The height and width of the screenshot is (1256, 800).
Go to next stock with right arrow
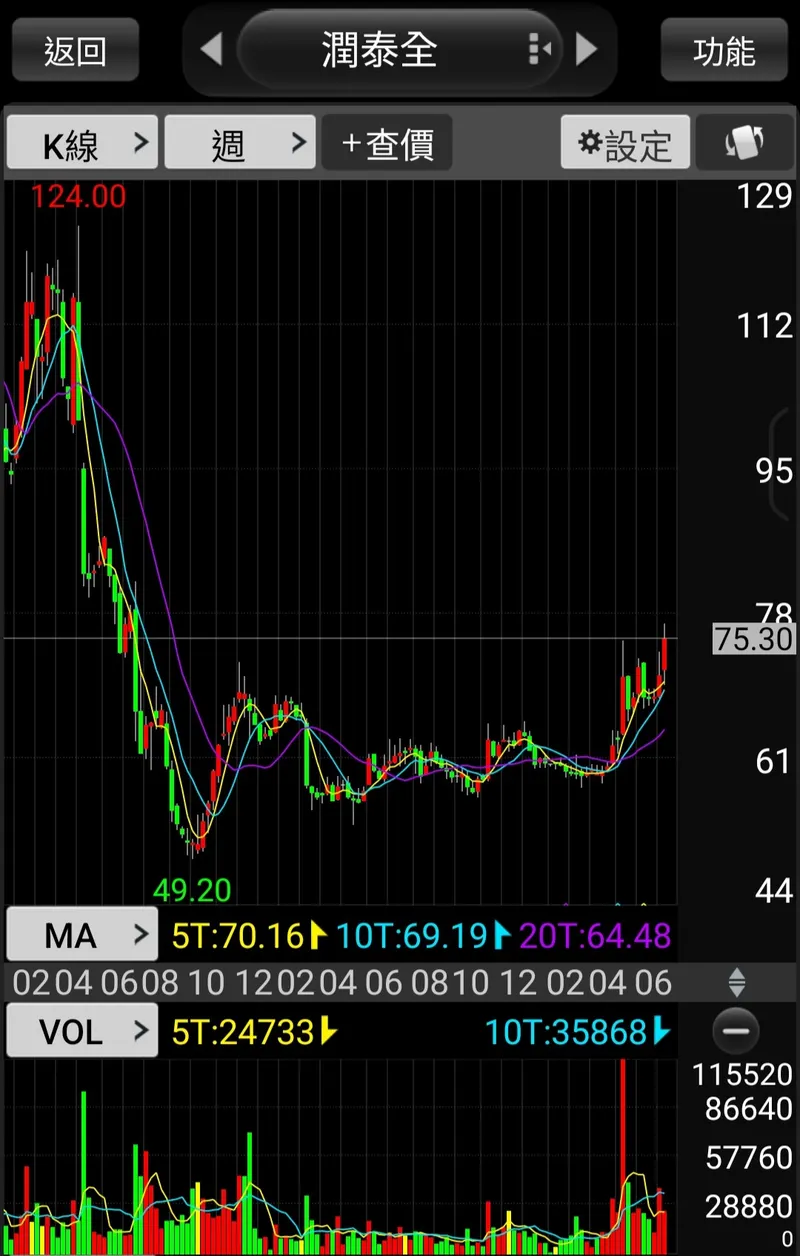587,49
